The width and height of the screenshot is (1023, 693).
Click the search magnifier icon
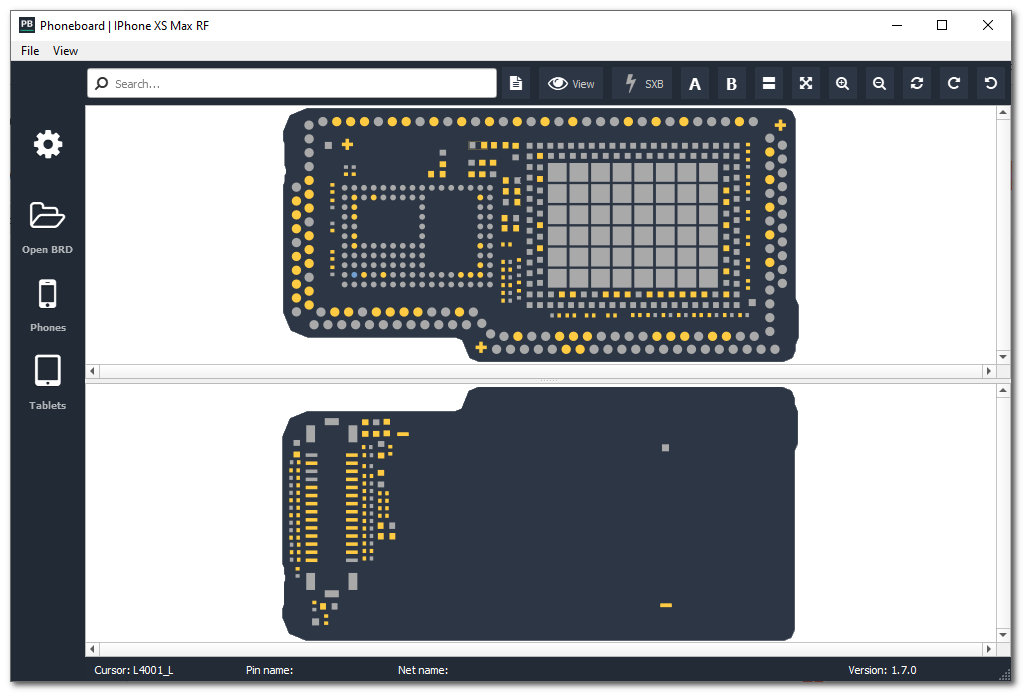[102, 84]
